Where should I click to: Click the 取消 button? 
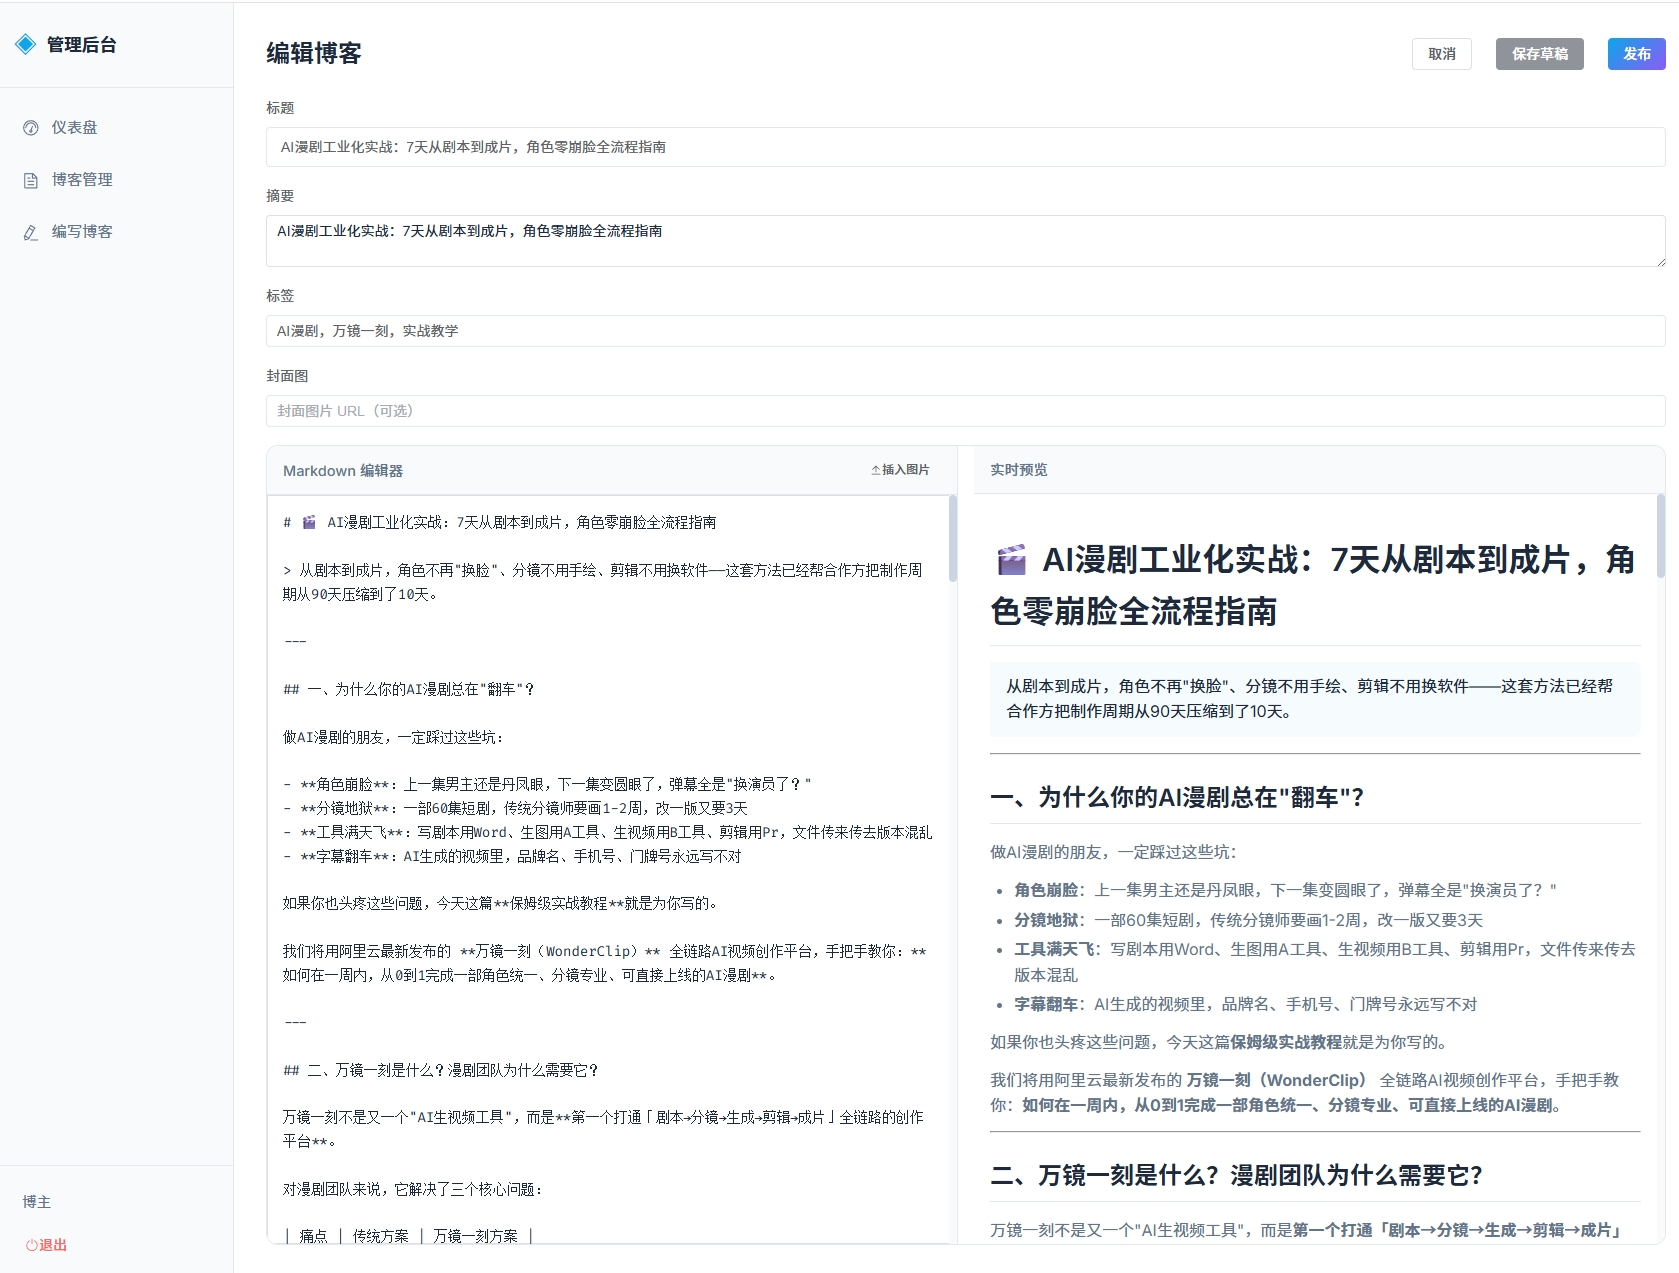tap(1441, 54)
